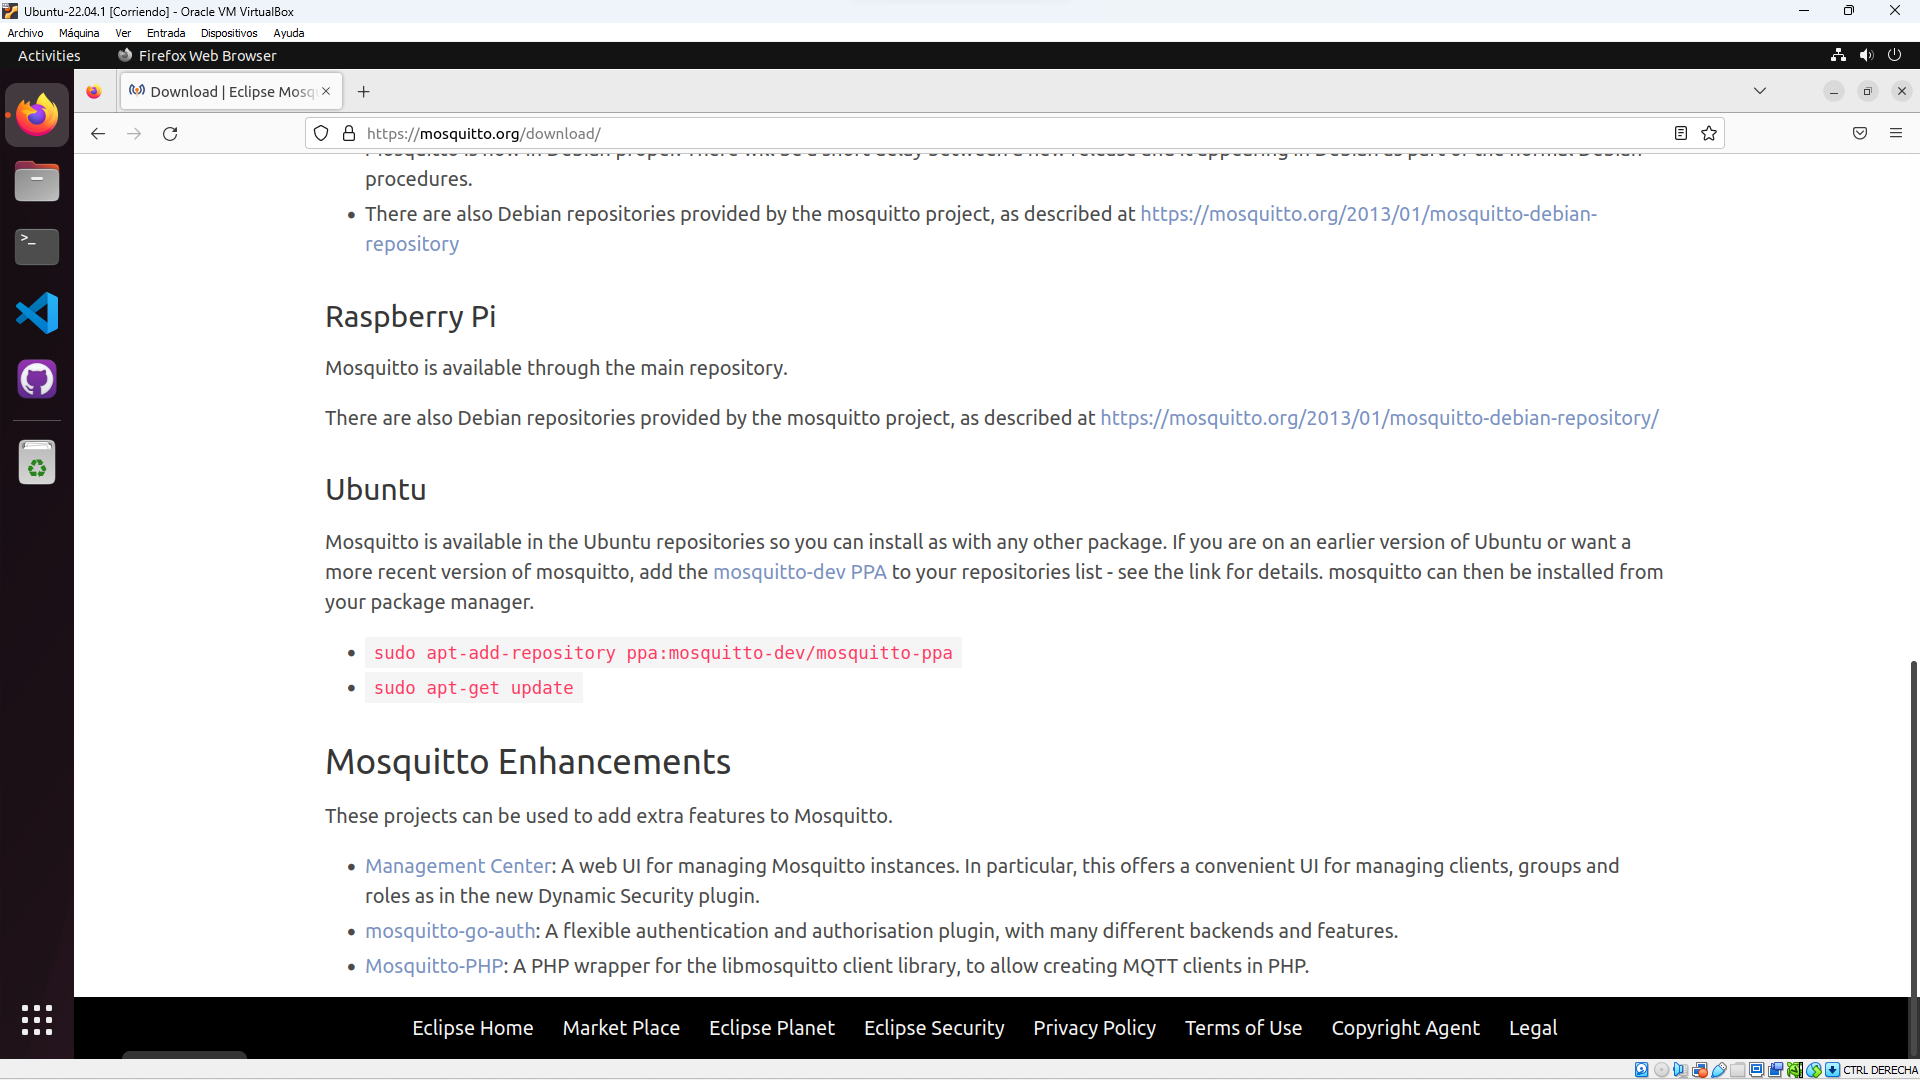Open the mosquitto-dev PPA link
1920x1080 pixels.
coord(799,572)
